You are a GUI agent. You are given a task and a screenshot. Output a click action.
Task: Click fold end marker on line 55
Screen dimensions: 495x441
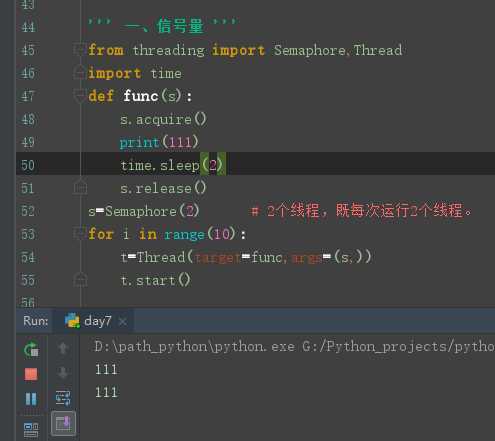click(80, 280)
